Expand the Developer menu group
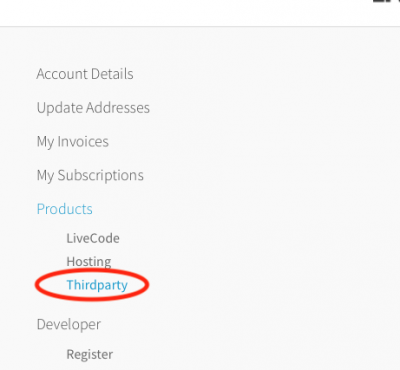Image resolution: width=400 pixels, height=370 pixels. (x=69, y=324)
